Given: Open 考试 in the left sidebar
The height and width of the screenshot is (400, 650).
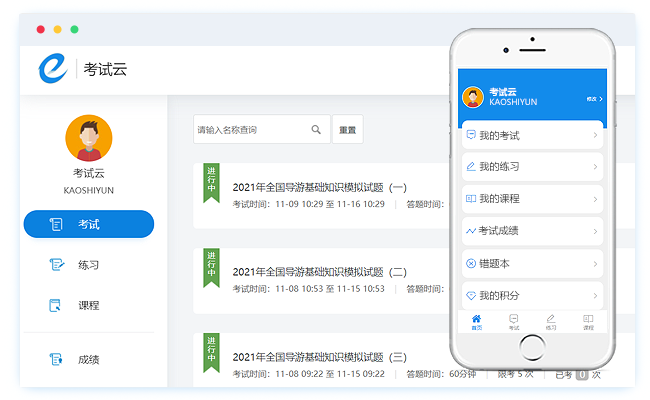Looking at the screenshot, I should [88, 224].
